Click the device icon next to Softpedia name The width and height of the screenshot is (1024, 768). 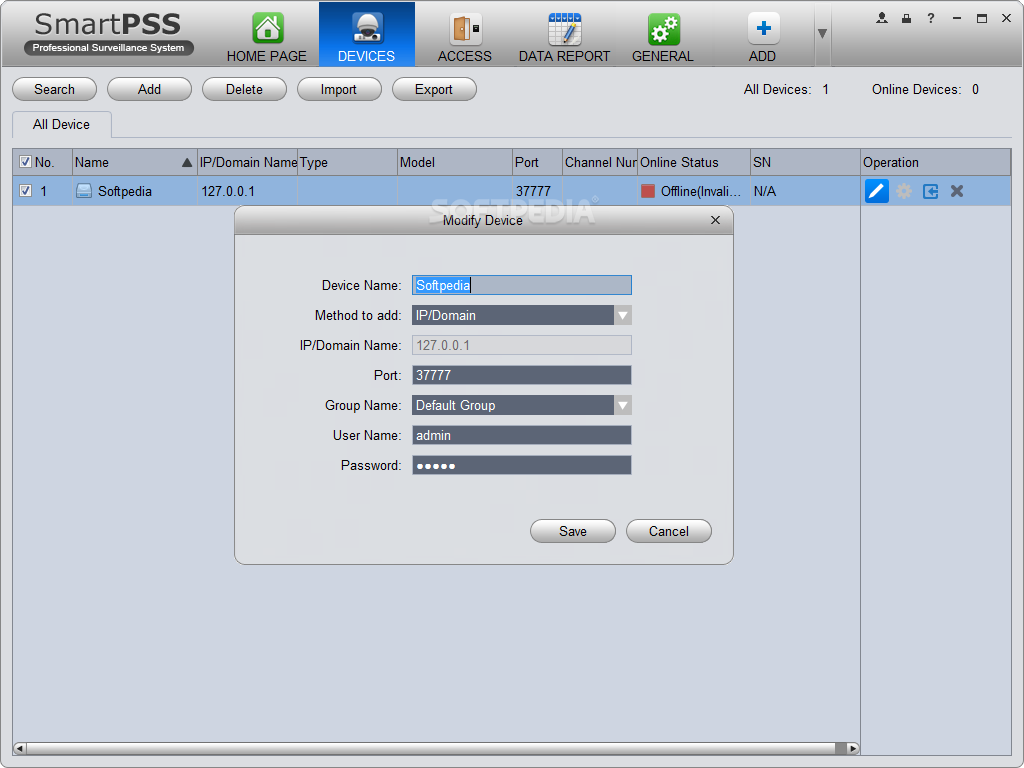(x=84, y=191)
